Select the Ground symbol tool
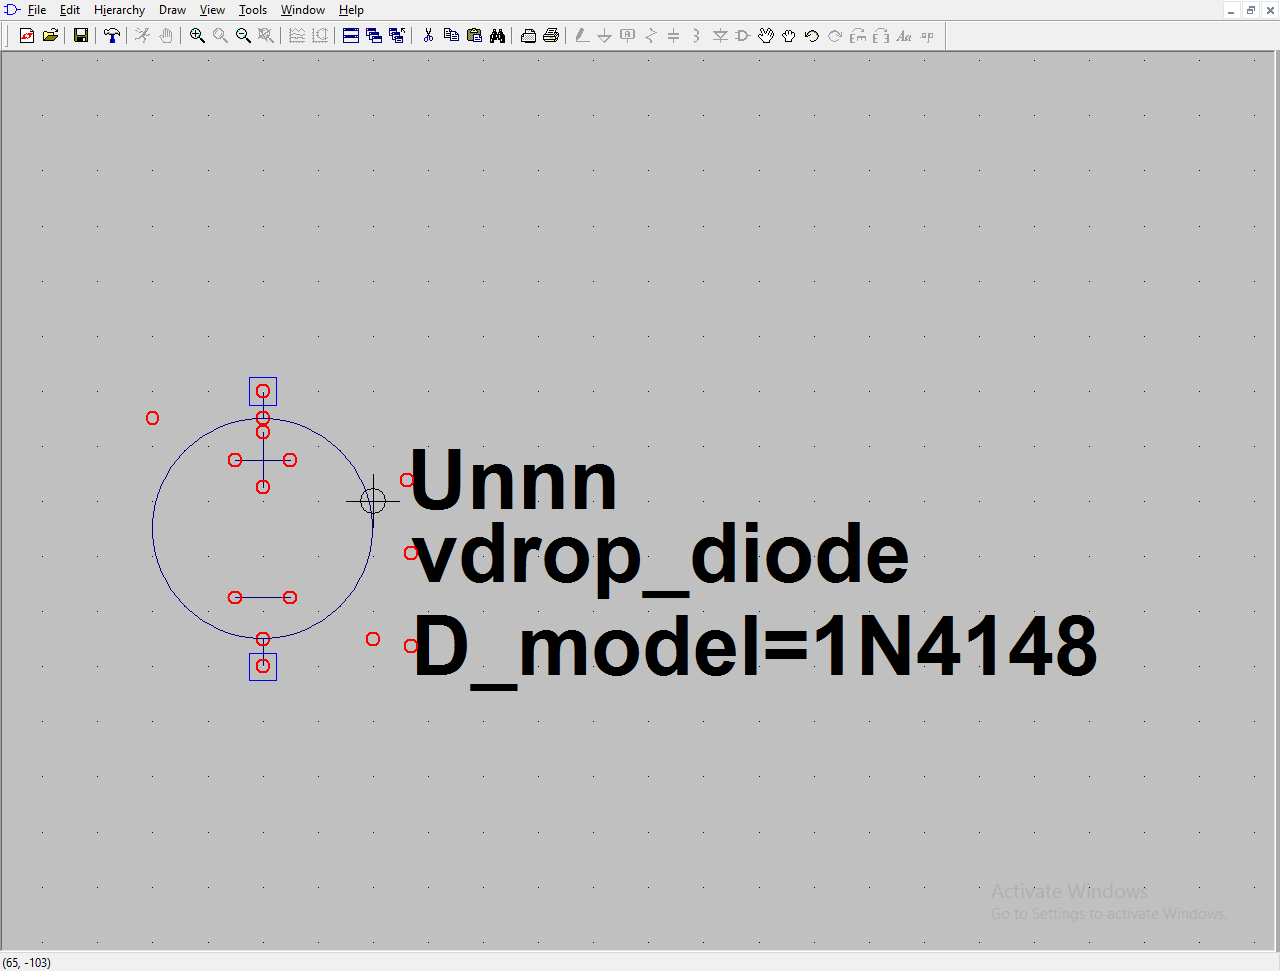This screenshot has height=971, width=1280. point(605,36)
